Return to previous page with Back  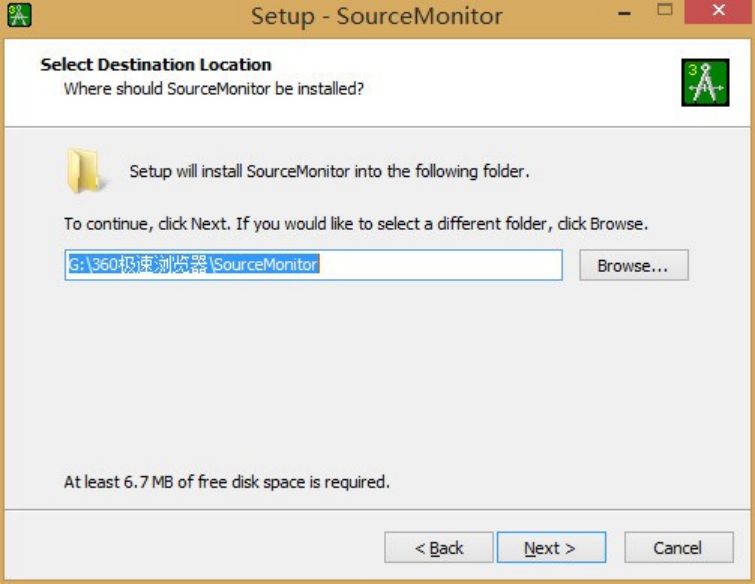click(439, 548)
